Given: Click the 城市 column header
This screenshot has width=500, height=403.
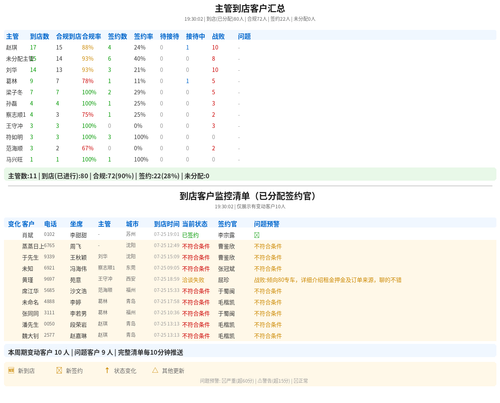Looking at the screenshot, I should click(132, 224).
